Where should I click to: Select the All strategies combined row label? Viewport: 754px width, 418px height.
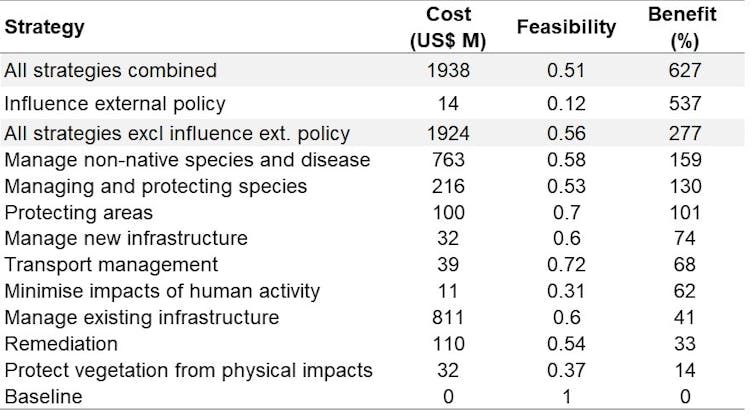pos(110,70)
